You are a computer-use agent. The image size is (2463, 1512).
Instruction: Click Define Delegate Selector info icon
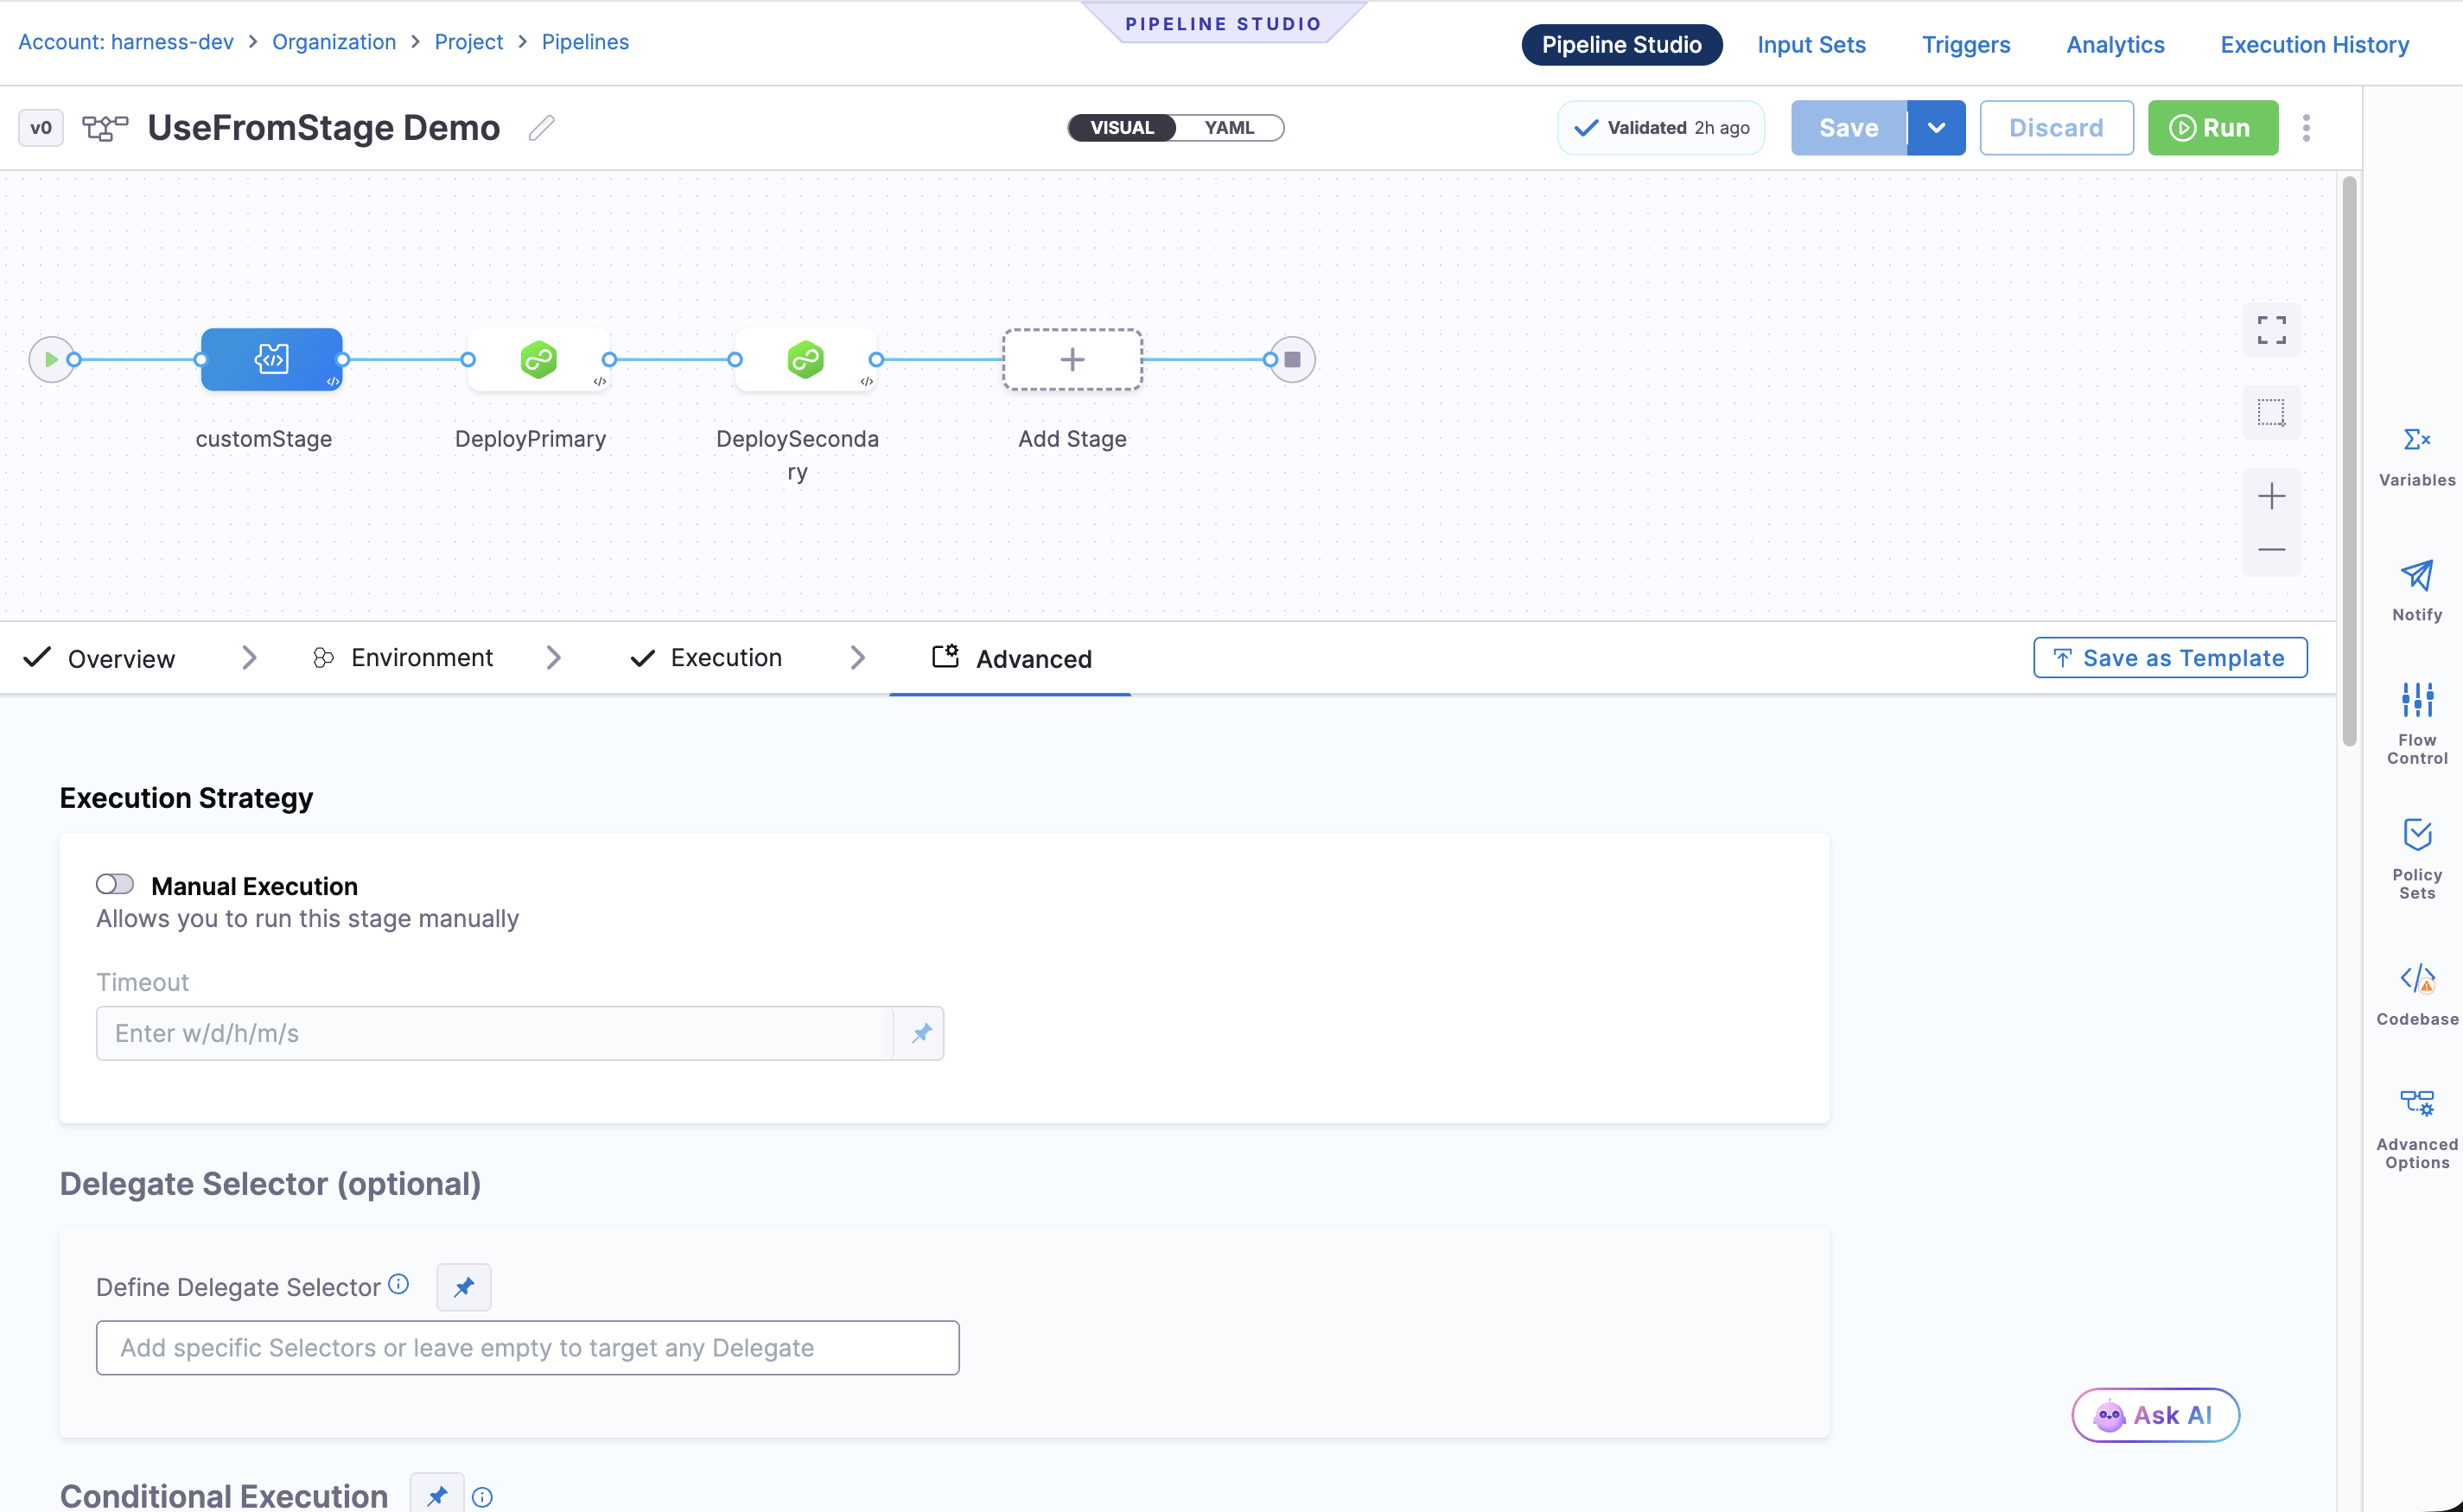tap(398, 1284)
